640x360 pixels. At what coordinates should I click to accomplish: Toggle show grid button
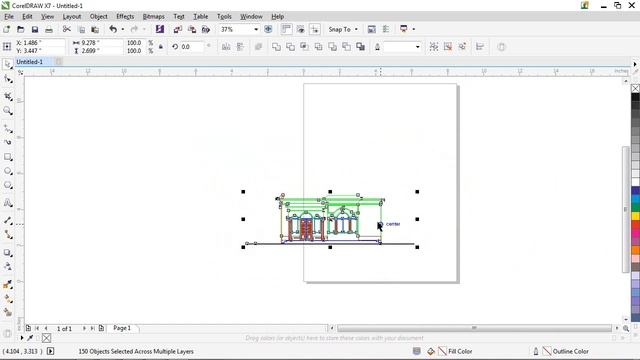[x=300, y=29]
